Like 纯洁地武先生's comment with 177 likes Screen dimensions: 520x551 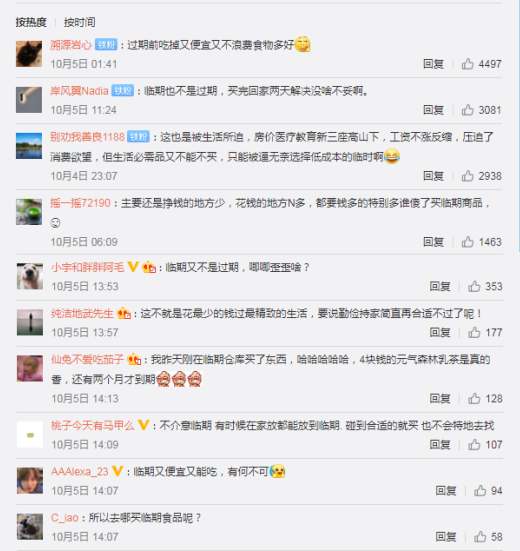click(x=474, y=332)
